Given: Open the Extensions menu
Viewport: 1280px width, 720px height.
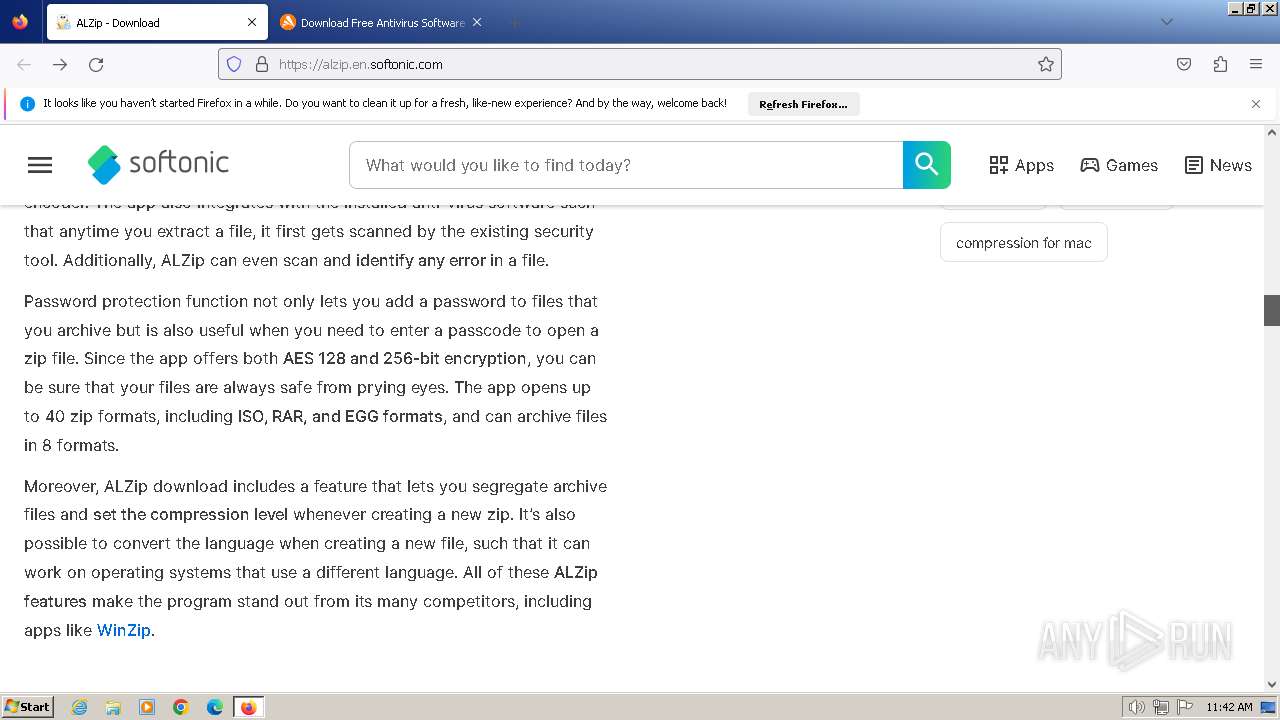Looking at the screenshot, I should point(1220,64).
